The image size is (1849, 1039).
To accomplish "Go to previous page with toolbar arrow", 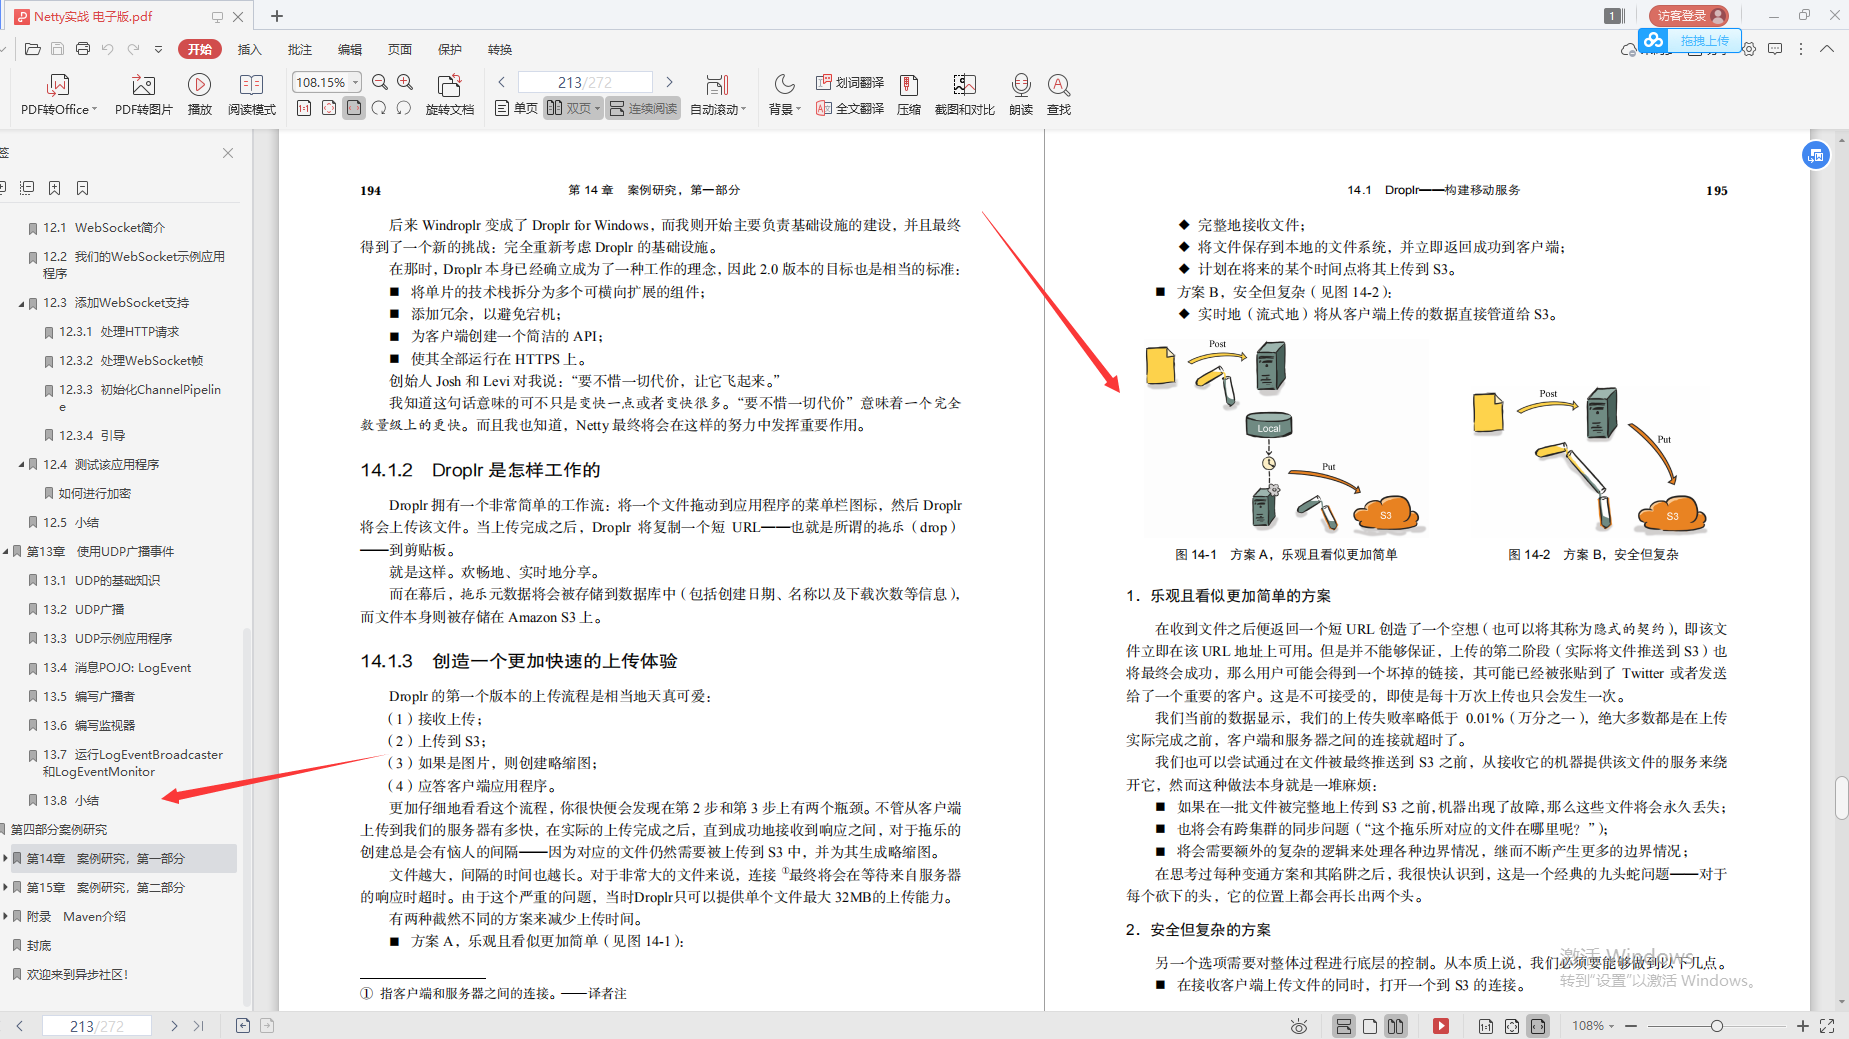I will 502,82.
